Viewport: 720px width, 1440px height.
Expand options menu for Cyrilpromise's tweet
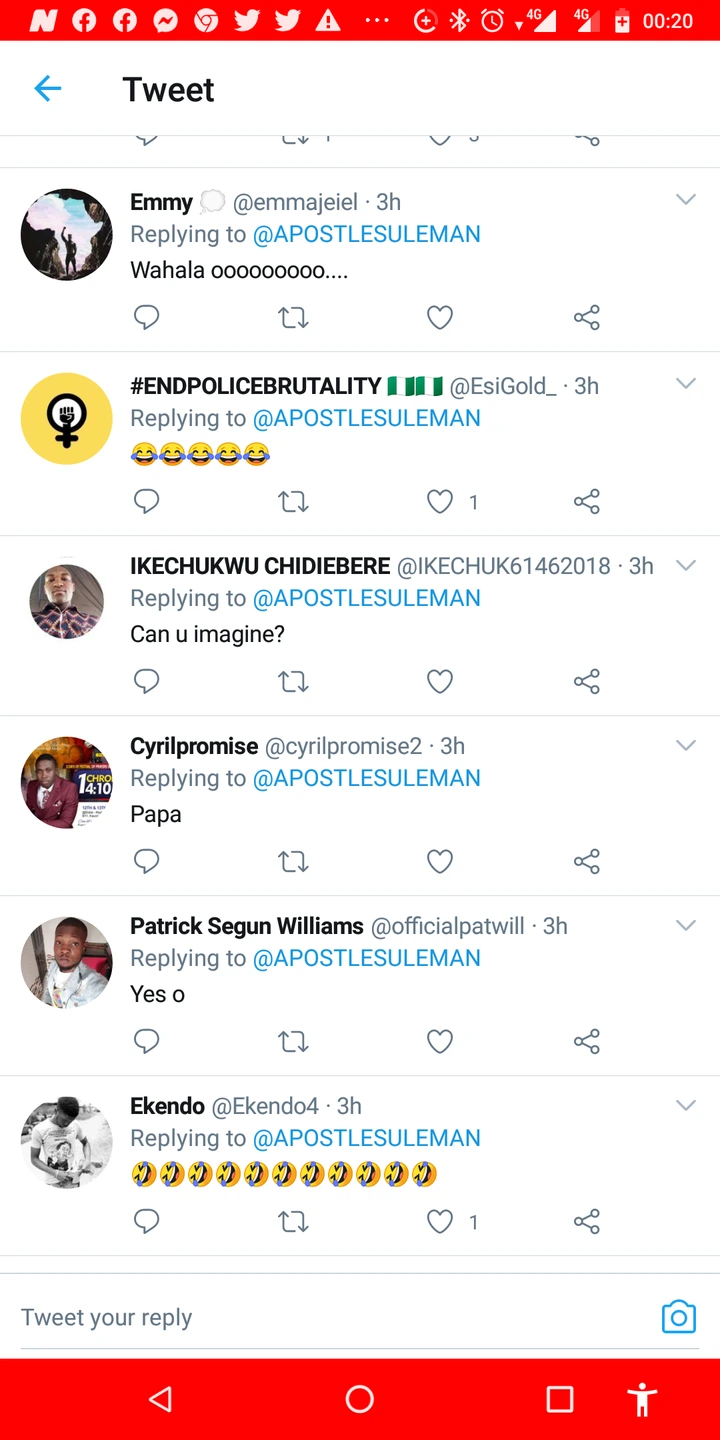pyautogui.click(x=685, y=745)
